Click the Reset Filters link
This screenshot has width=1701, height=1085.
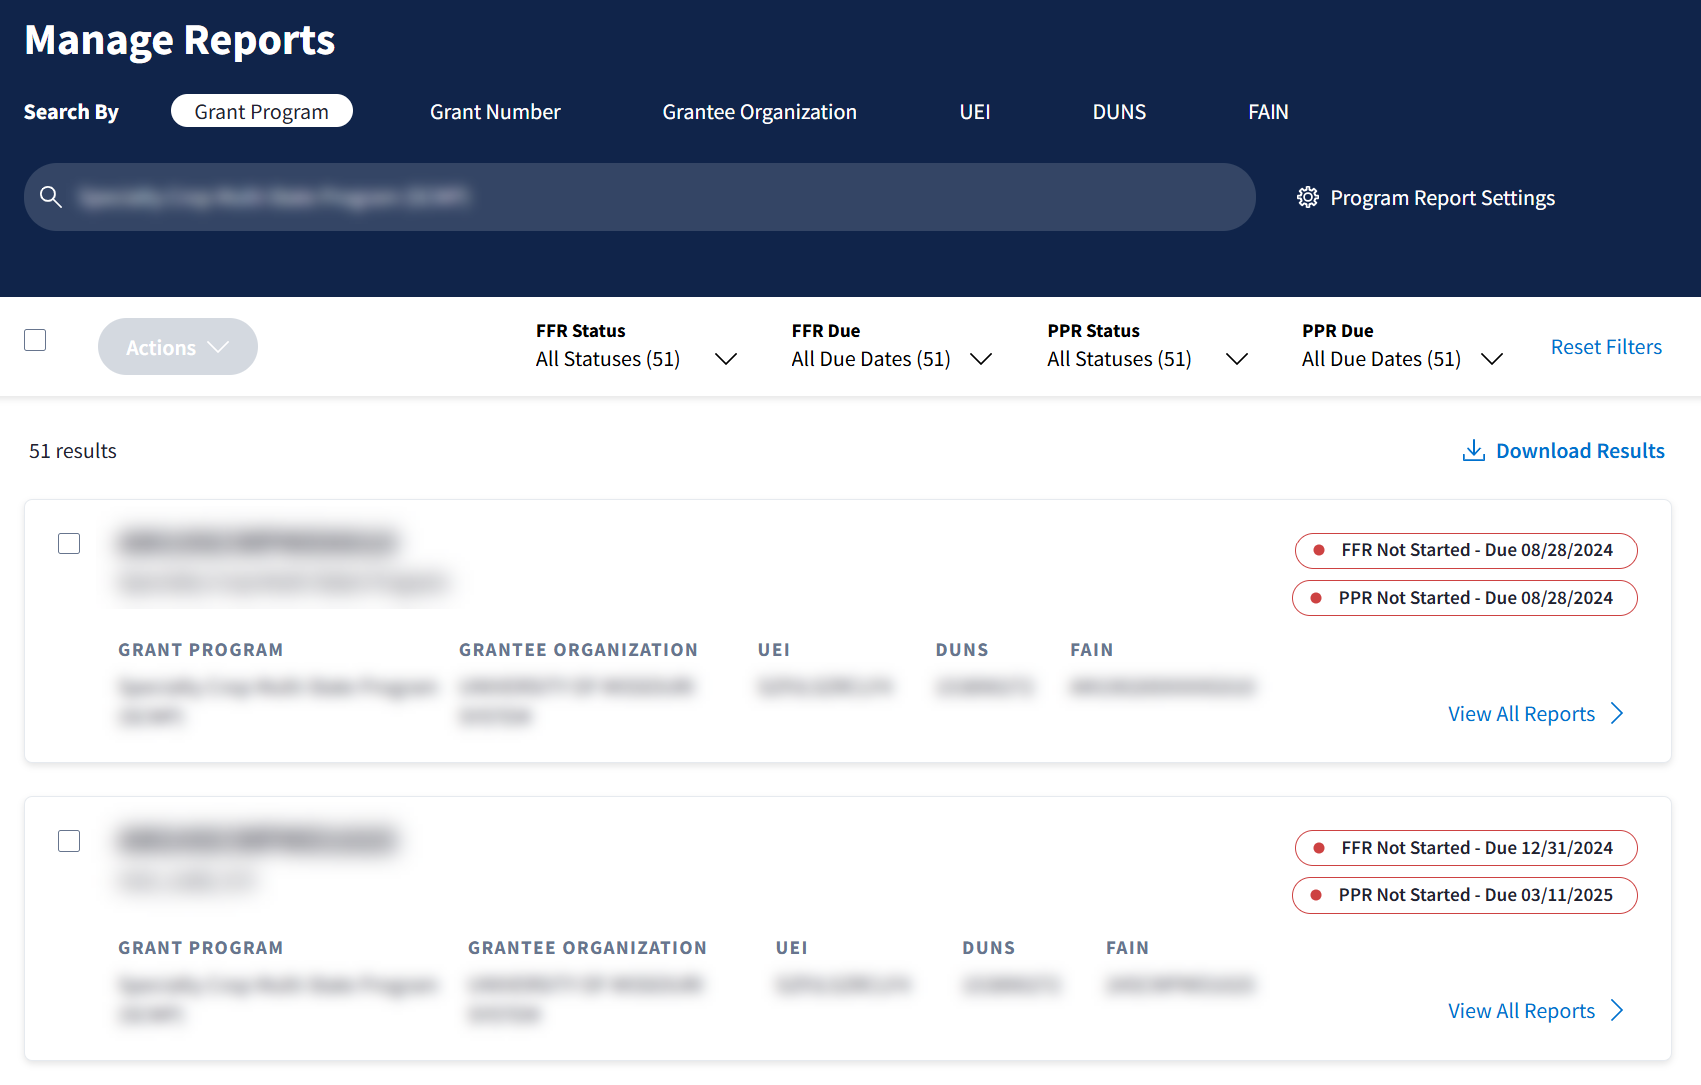[x=1606, y=347]
